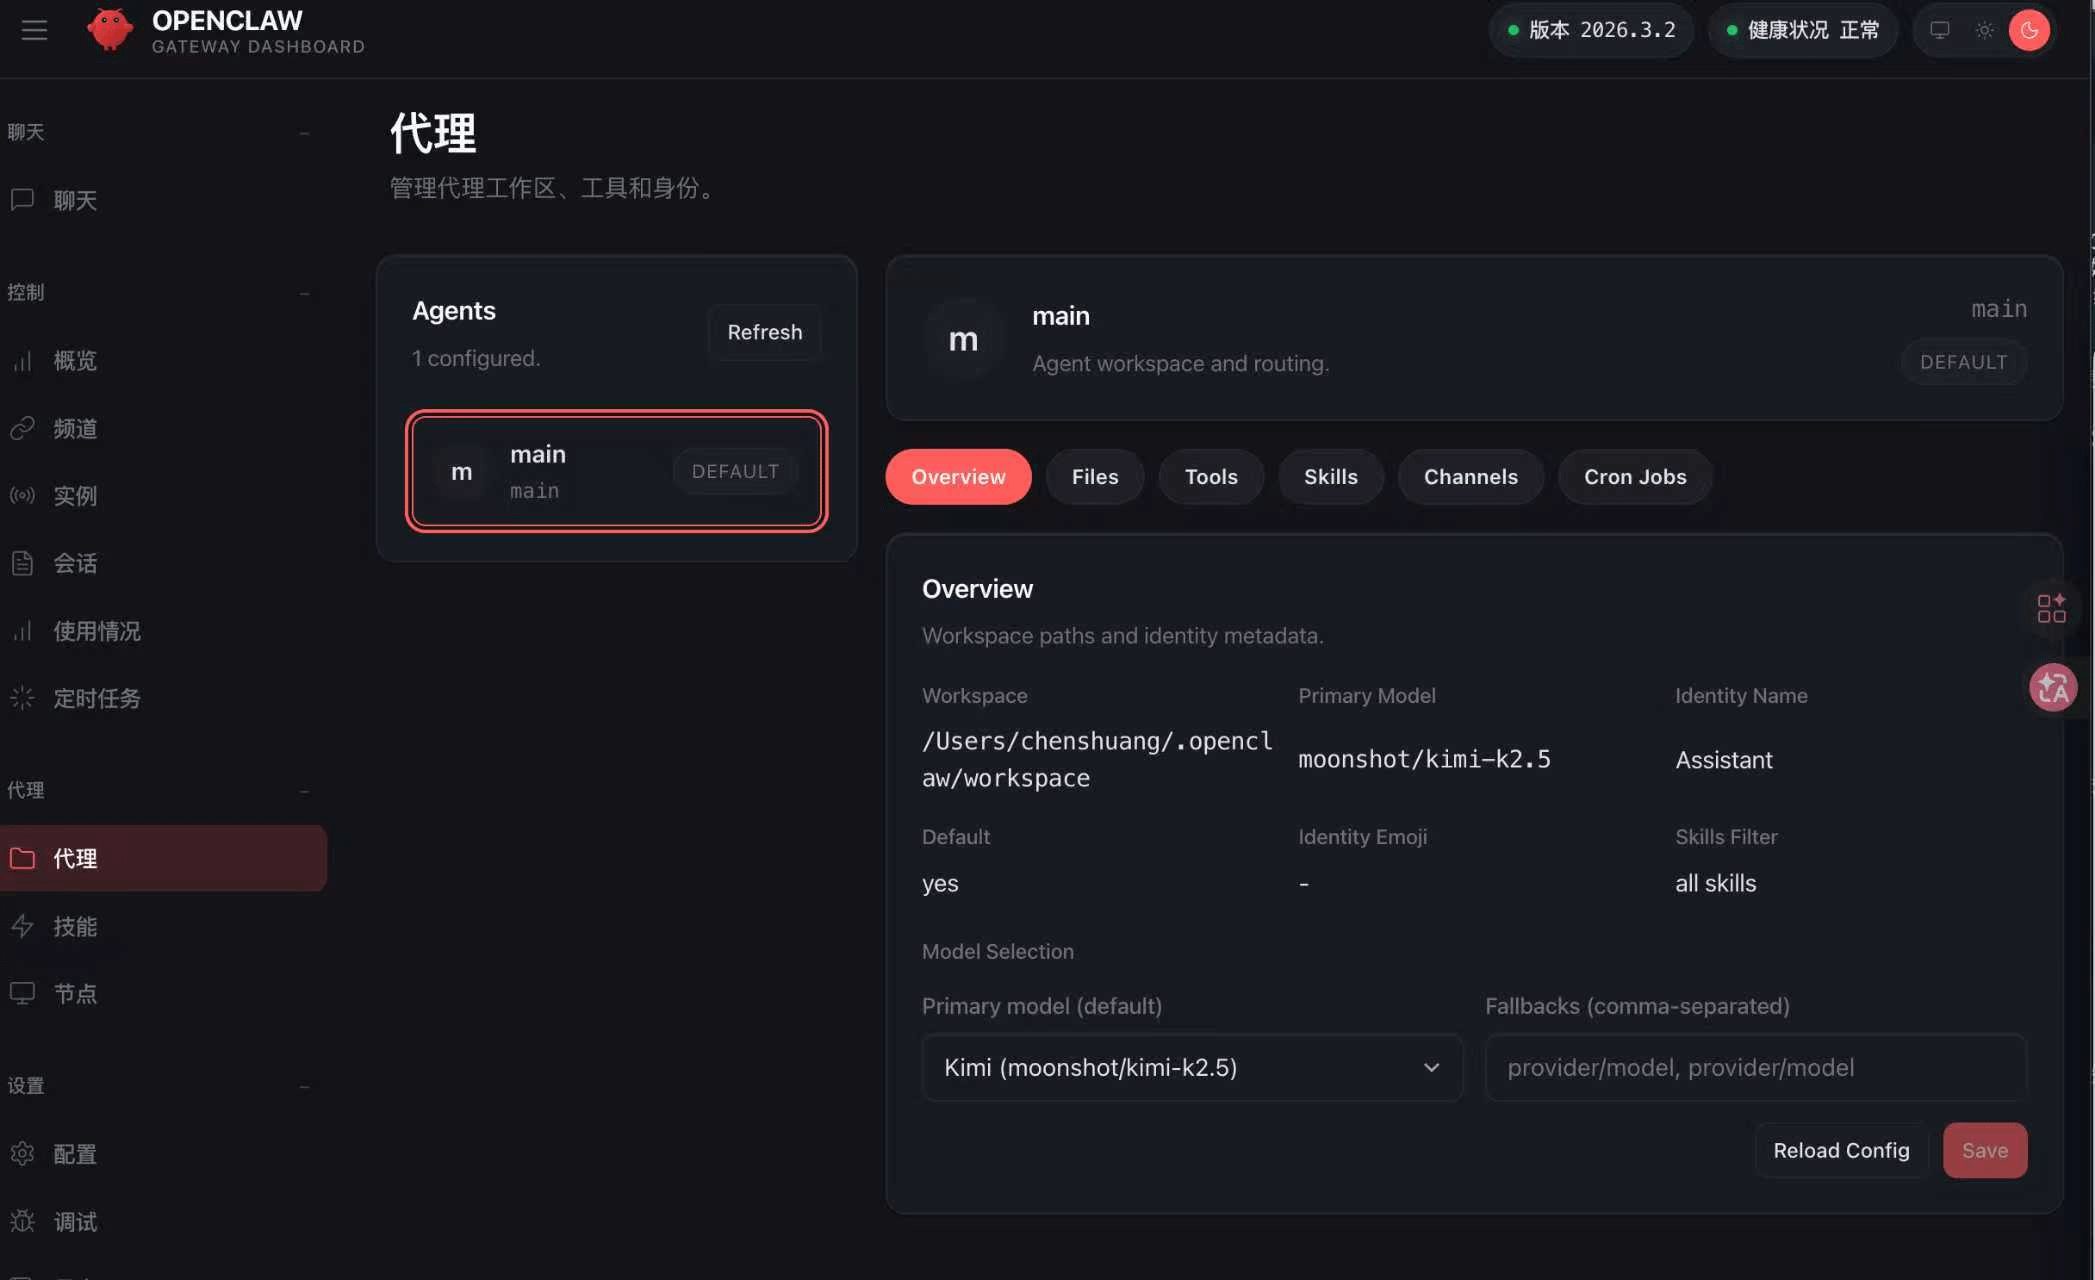Click 'Workspace paths and identity metadata.' text
This screenshot has height=1280, width=2095.
1123,635
